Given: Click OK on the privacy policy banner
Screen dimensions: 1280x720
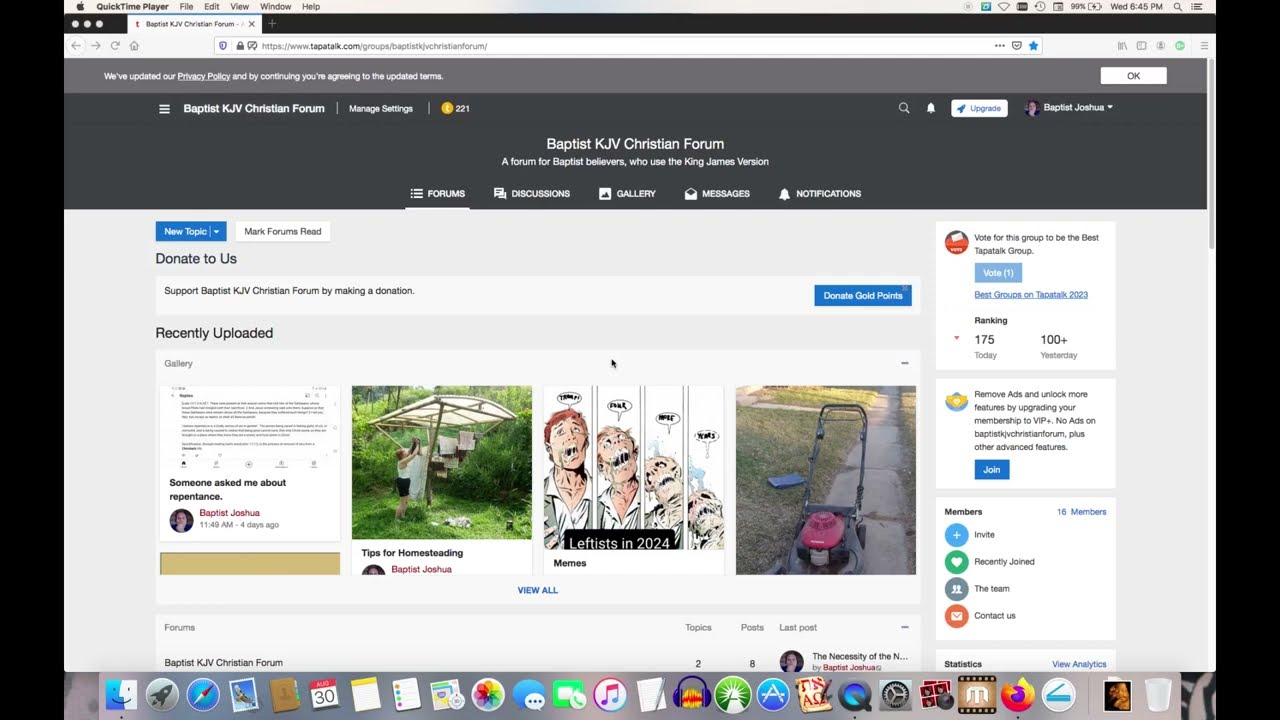Looking at the screenshot, I should [1133, 76].
